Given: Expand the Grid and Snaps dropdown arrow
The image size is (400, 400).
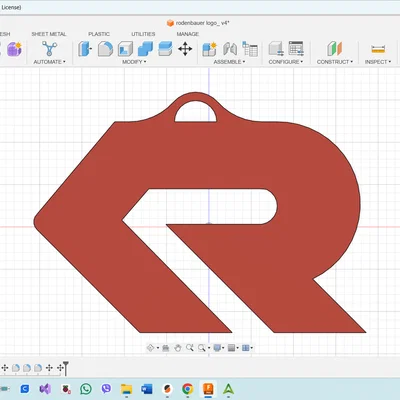Looking at the screenshot, I should (x=237, y=348).
